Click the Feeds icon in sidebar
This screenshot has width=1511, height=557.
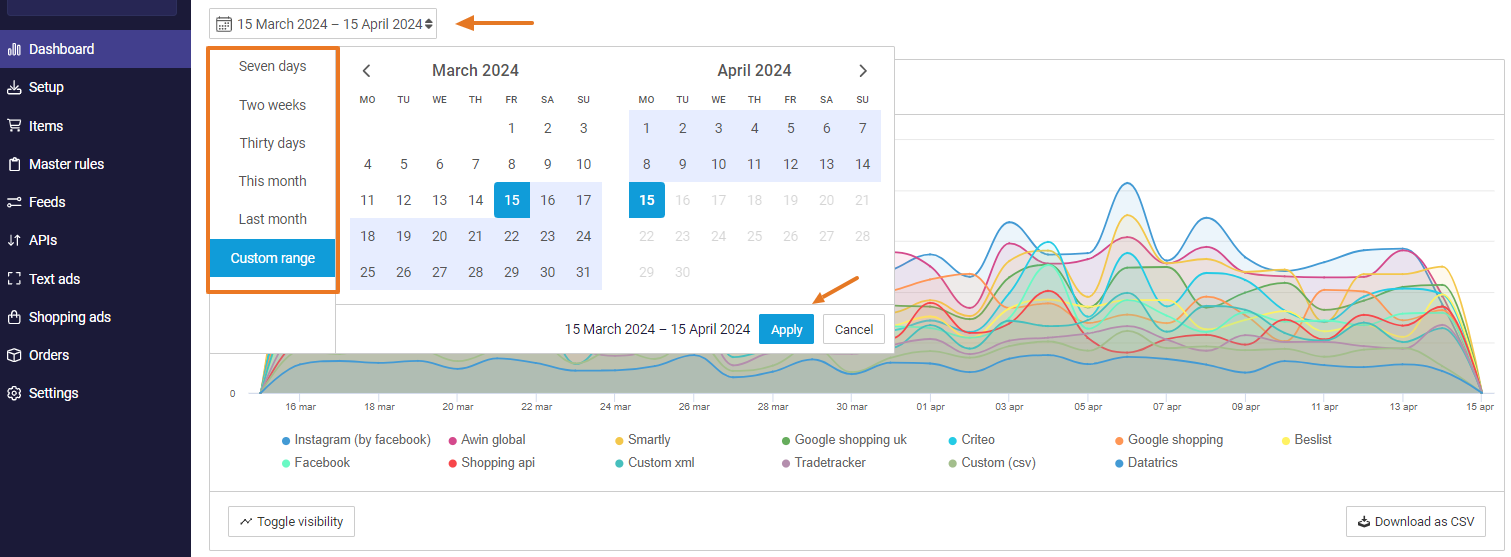pos(14,202)
